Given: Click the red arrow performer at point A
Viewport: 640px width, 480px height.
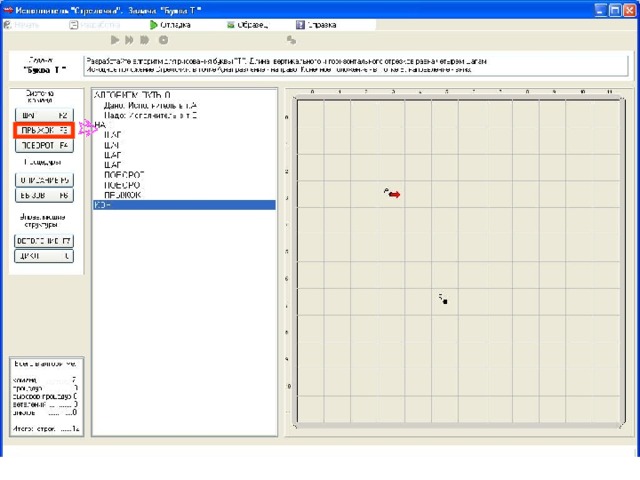Looking at the screenshot, I should coord(394,195).
